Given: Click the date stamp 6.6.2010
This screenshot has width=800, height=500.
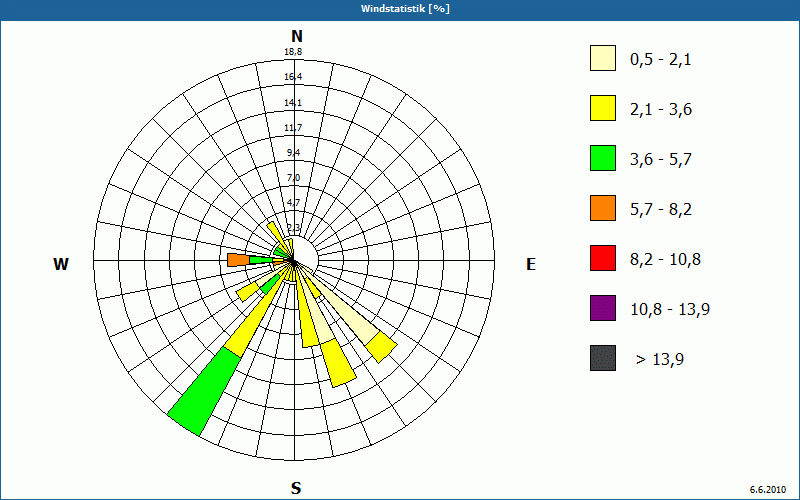Looking at the screenshot, I should click(x=768, y=489).
